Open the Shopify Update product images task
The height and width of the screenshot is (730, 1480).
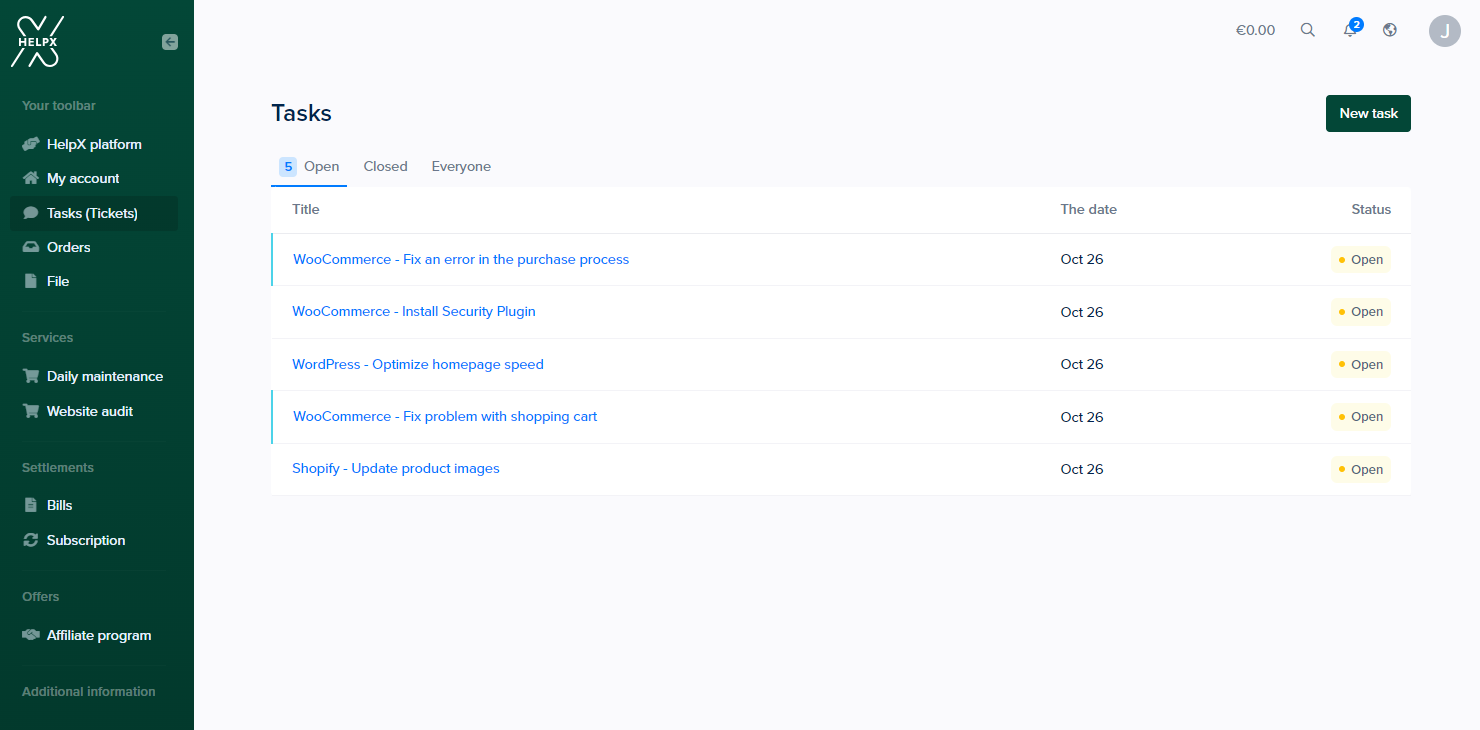(396, 468)
